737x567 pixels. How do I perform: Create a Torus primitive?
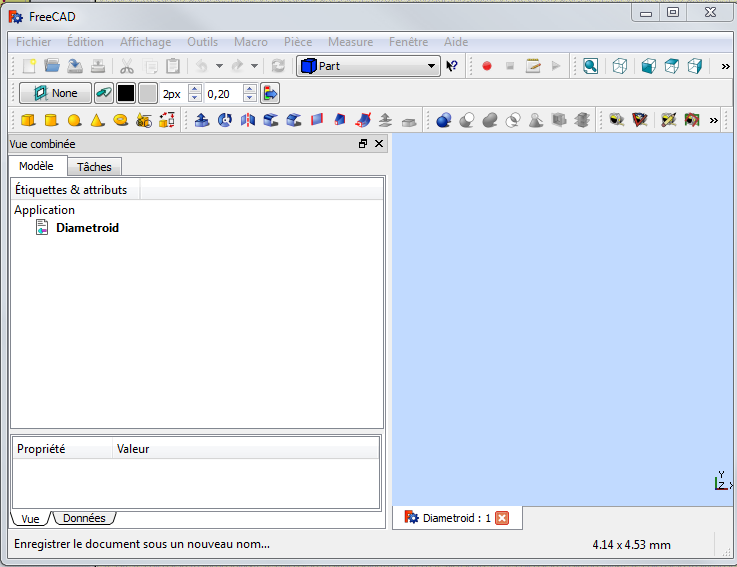coord(121,120)
